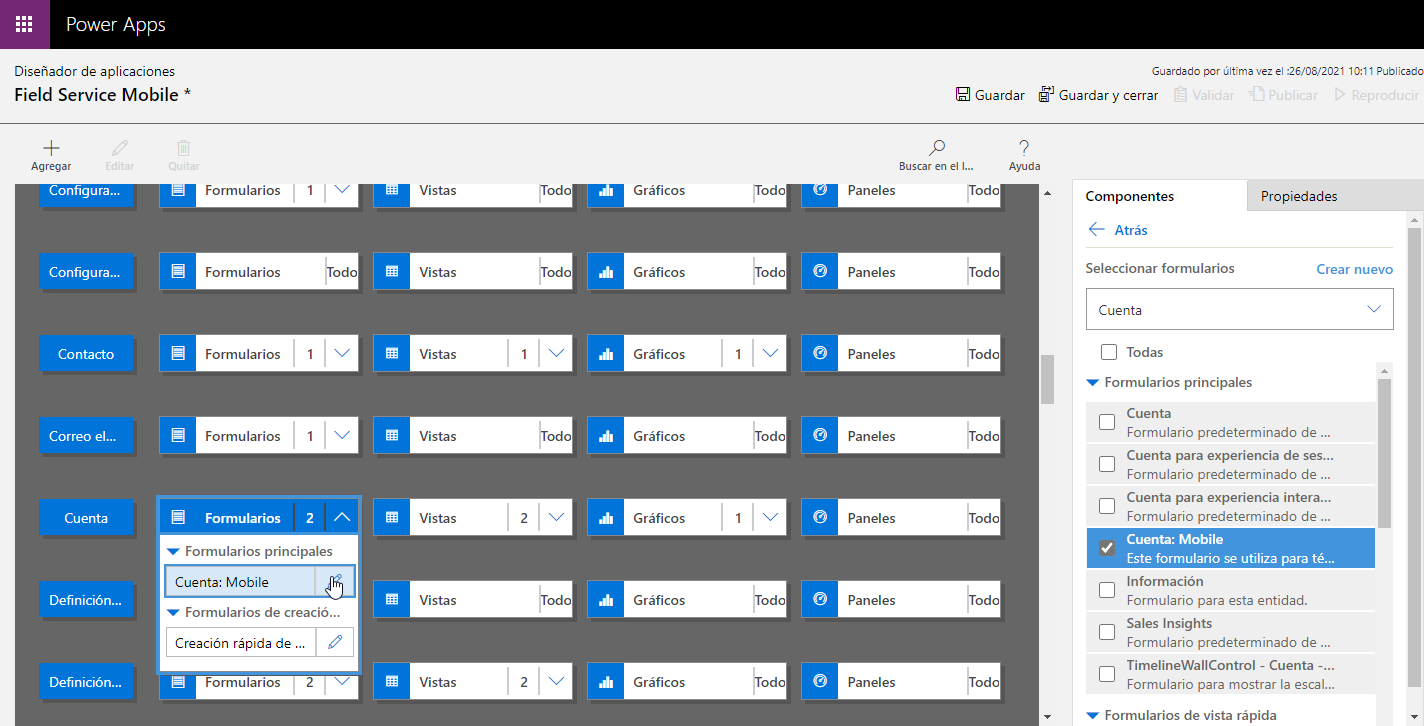
Task: Click the Crear nuevo link
Action: 1354,269
